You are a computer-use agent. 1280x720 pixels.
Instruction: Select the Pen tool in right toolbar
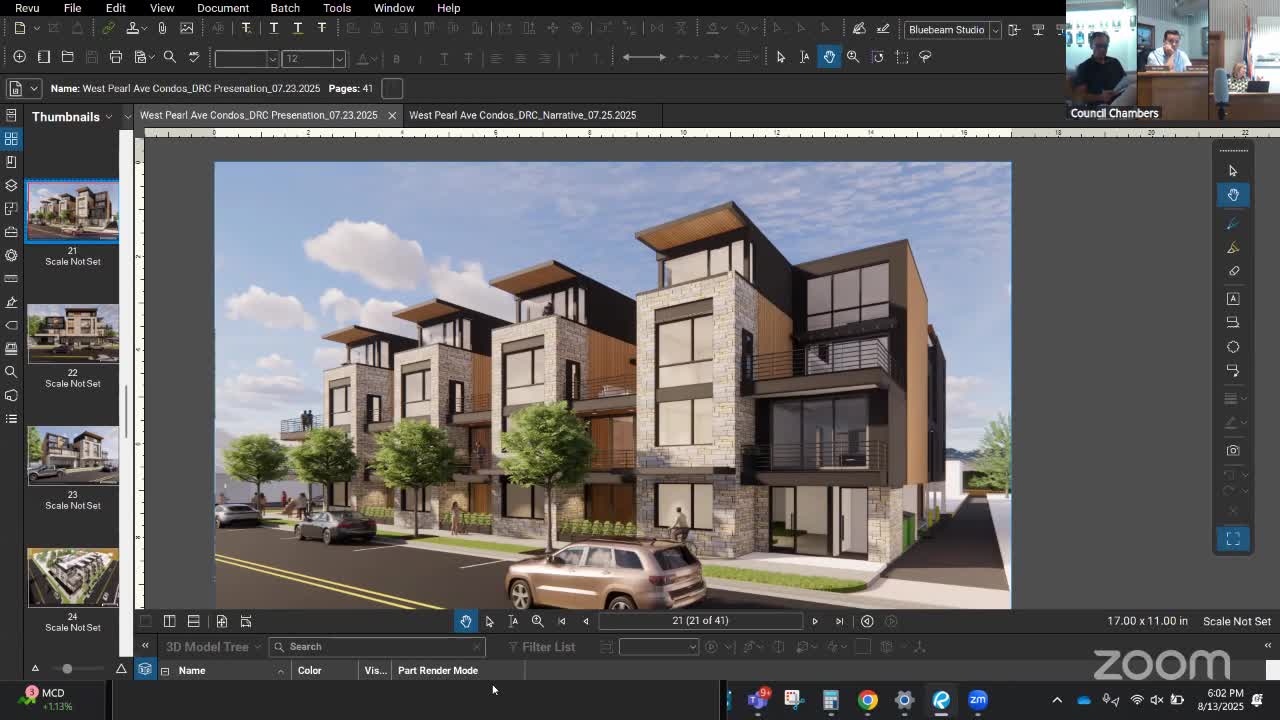click(1233, 223)
